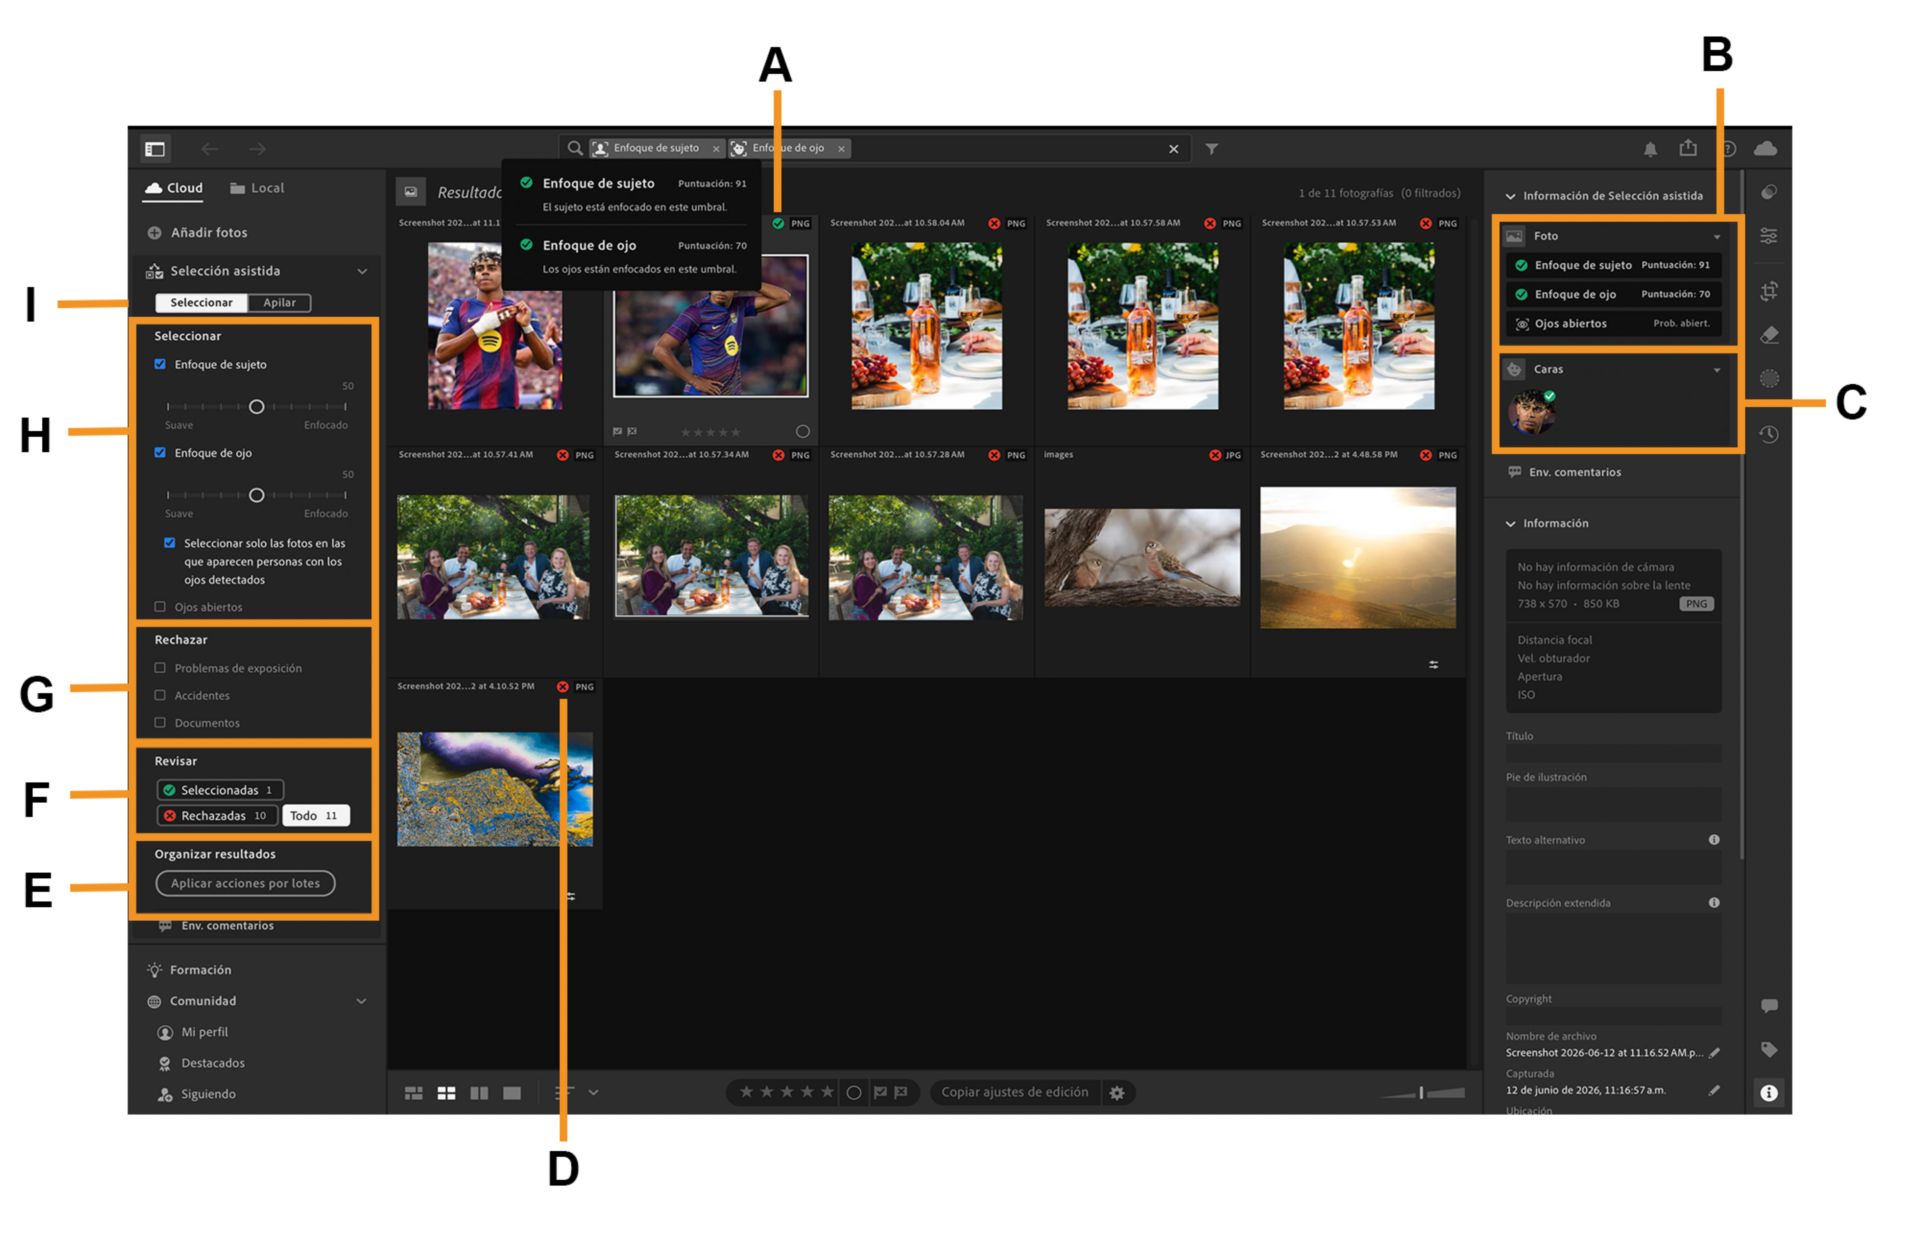
Task: Collapse Información de Selección asistida
Action: coord(1511,196)
